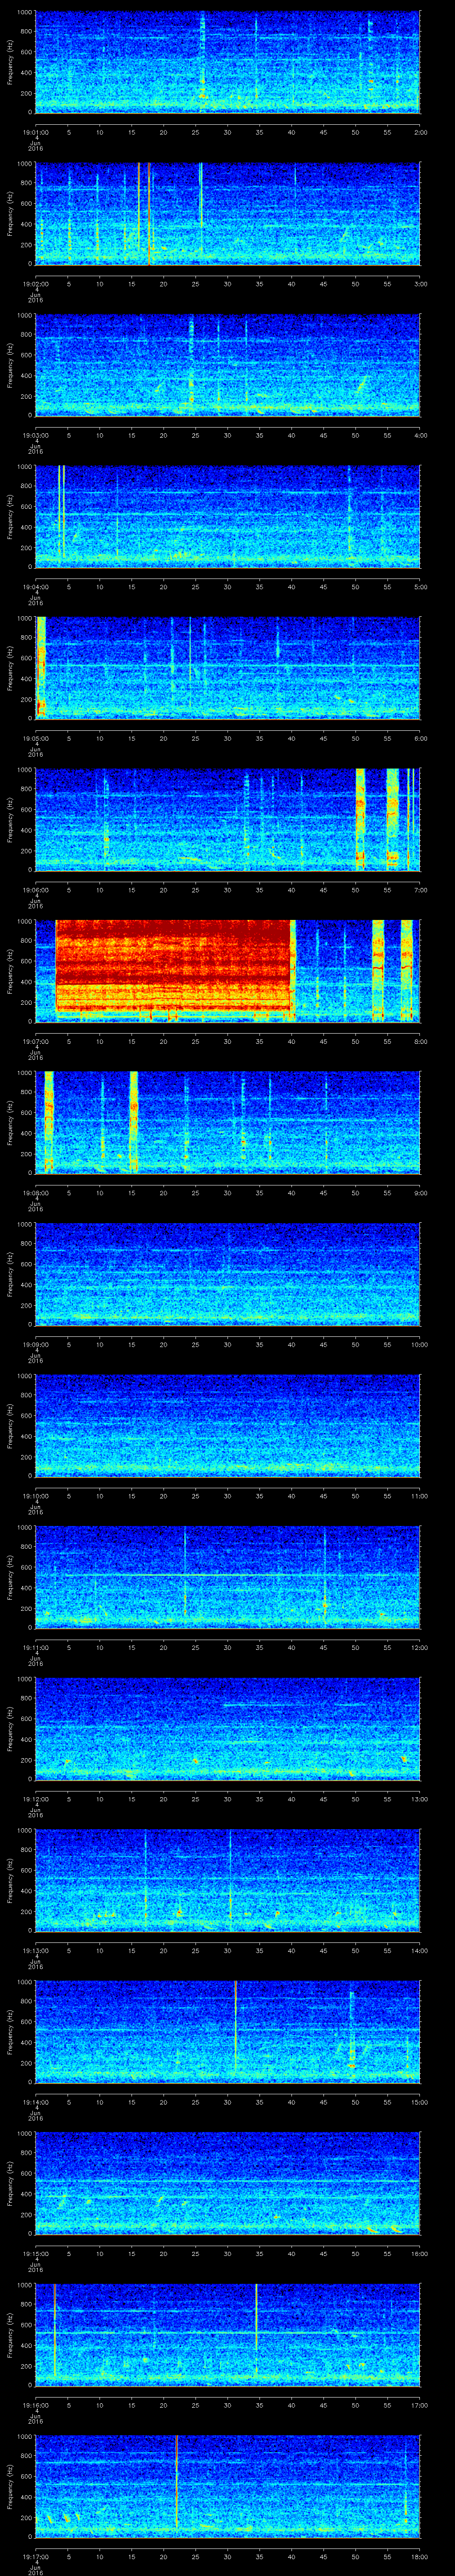455x2576 pixels.
Task: Click the 2:00 end time label
Action: [x=420, y=131]
